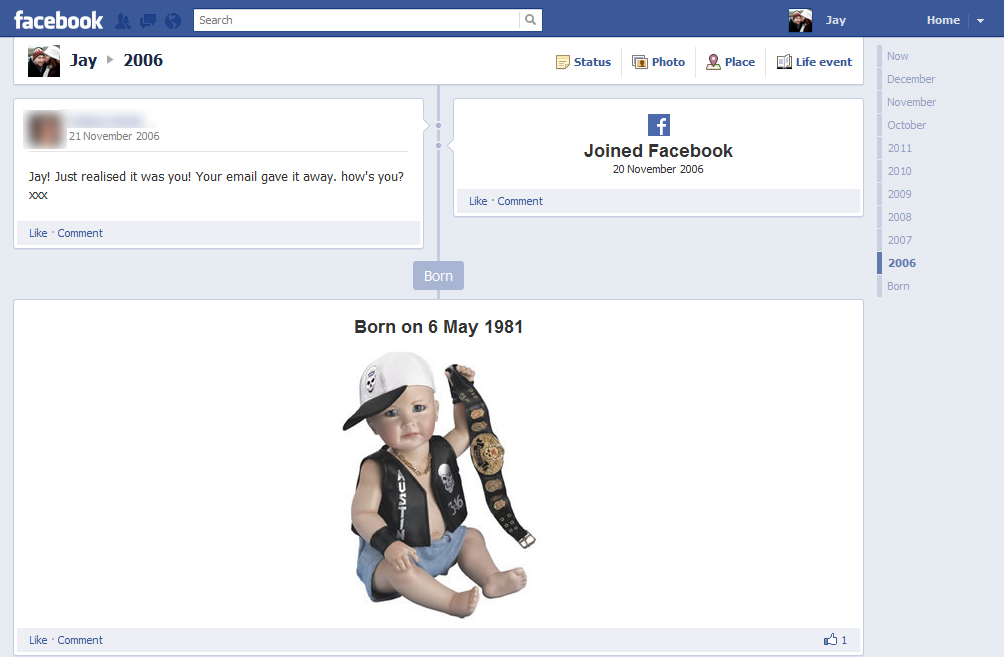Image resolution: width=1004 pixels, height=657 pixels.
Task: Click the search magnifier button
Action: [x=530, y=20]
